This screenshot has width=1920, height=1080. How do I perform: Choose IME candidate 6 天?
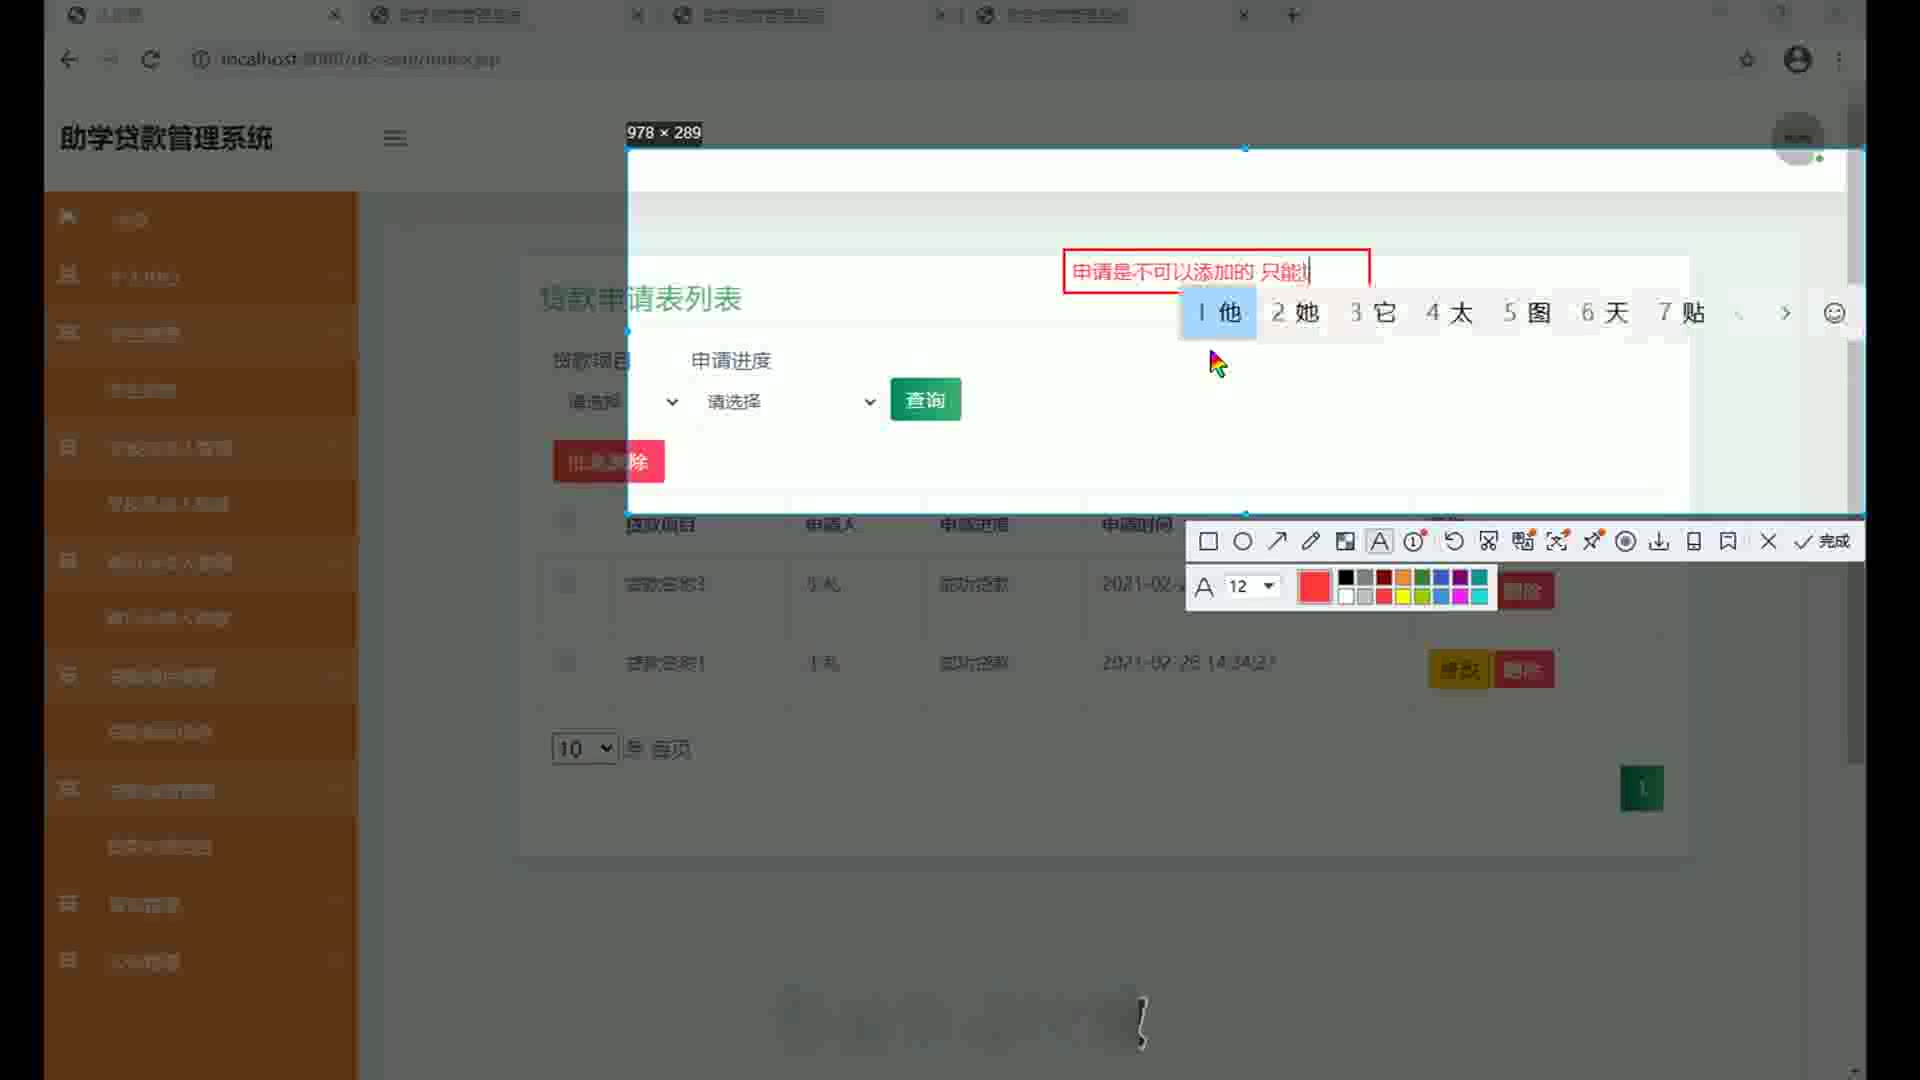[1604, 313]
